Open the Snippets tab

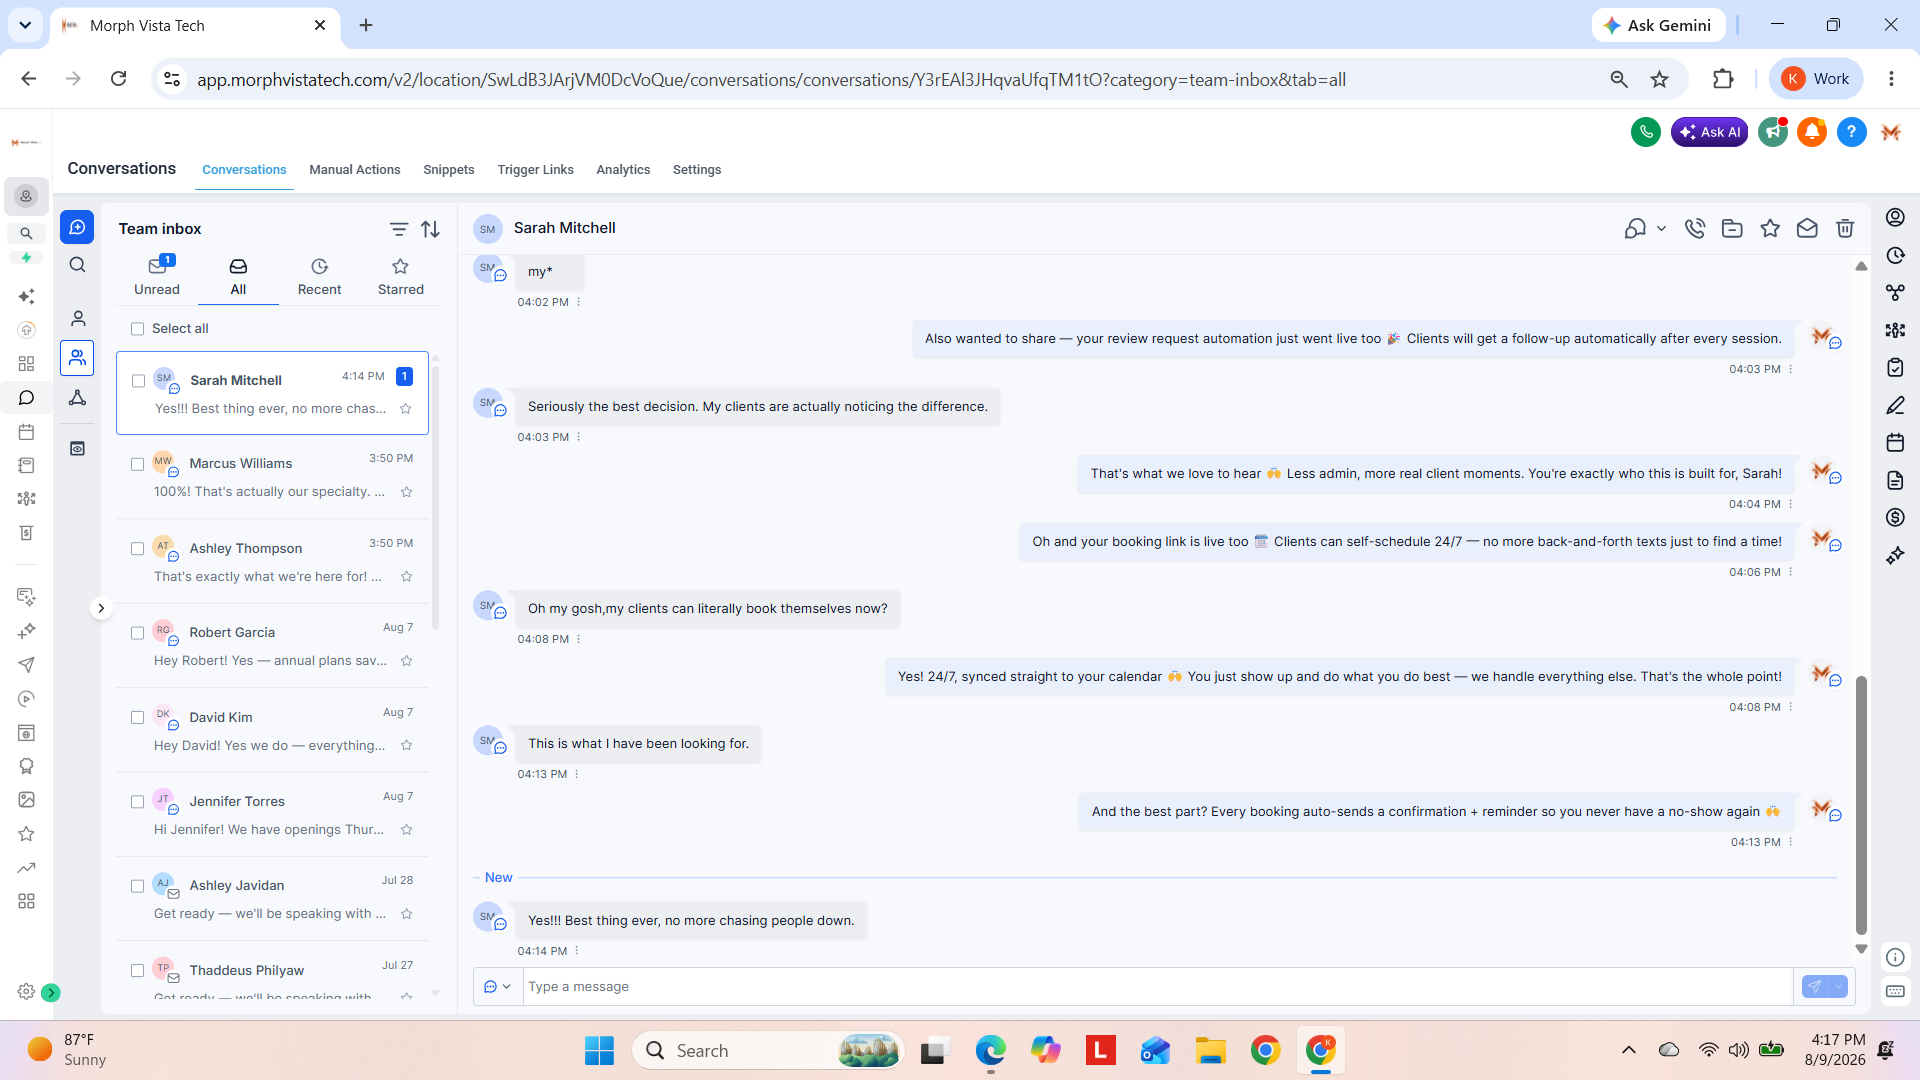(x=448, y=170)
